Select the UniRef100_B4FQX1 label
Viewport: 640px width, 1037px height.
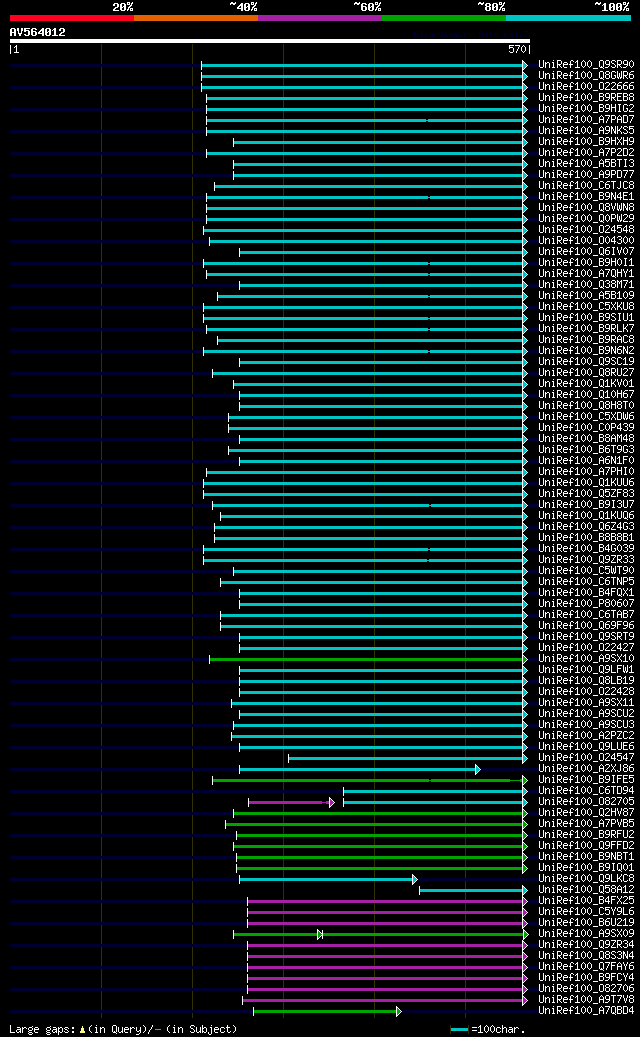pos(586,593)
